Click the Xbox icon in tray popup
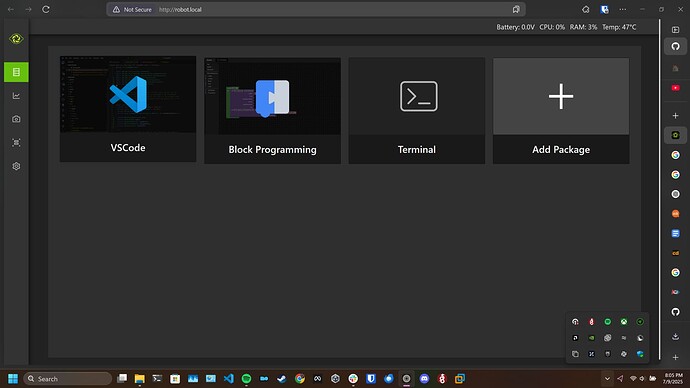This screenshot has width=690, height=388. point(624,322)
